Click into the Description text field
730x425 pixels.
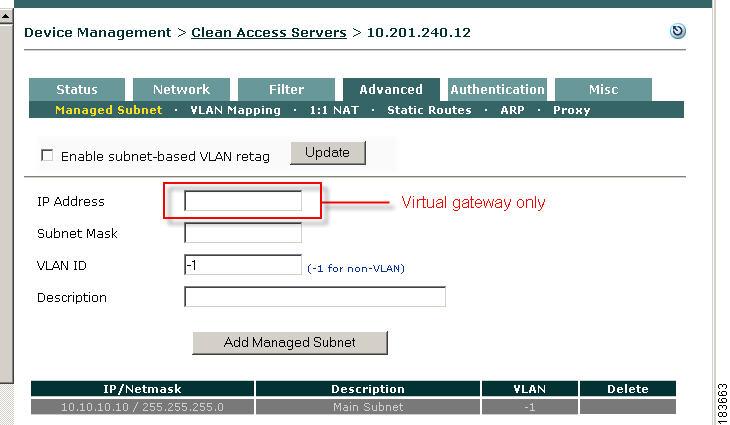[x=315, y=297]
